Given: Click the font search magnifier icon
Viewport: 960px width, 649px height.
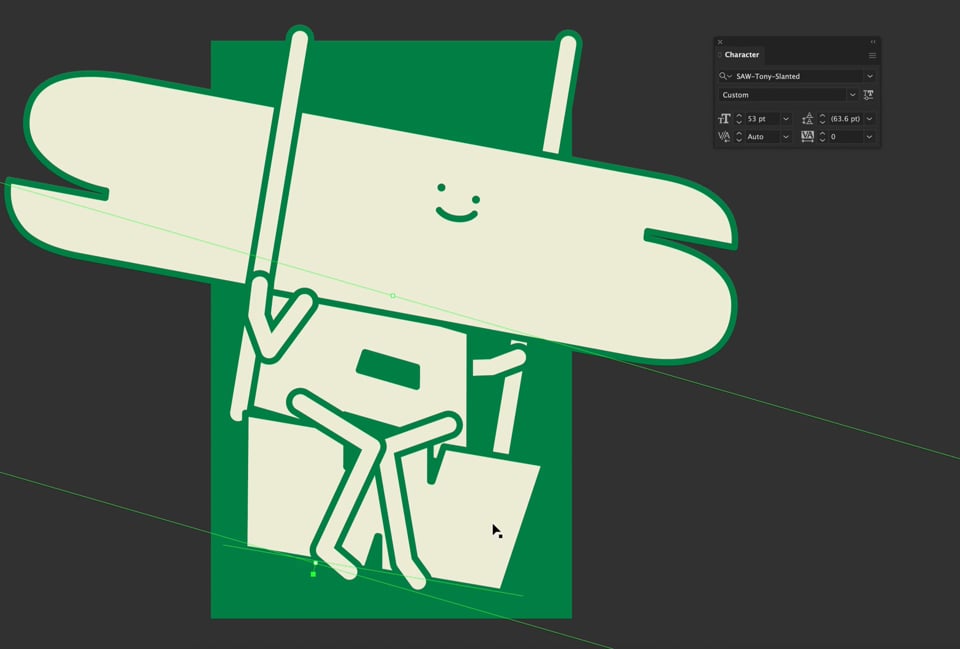Looking at the screenshot, I should pyautogui.click(x=725, y=77).
